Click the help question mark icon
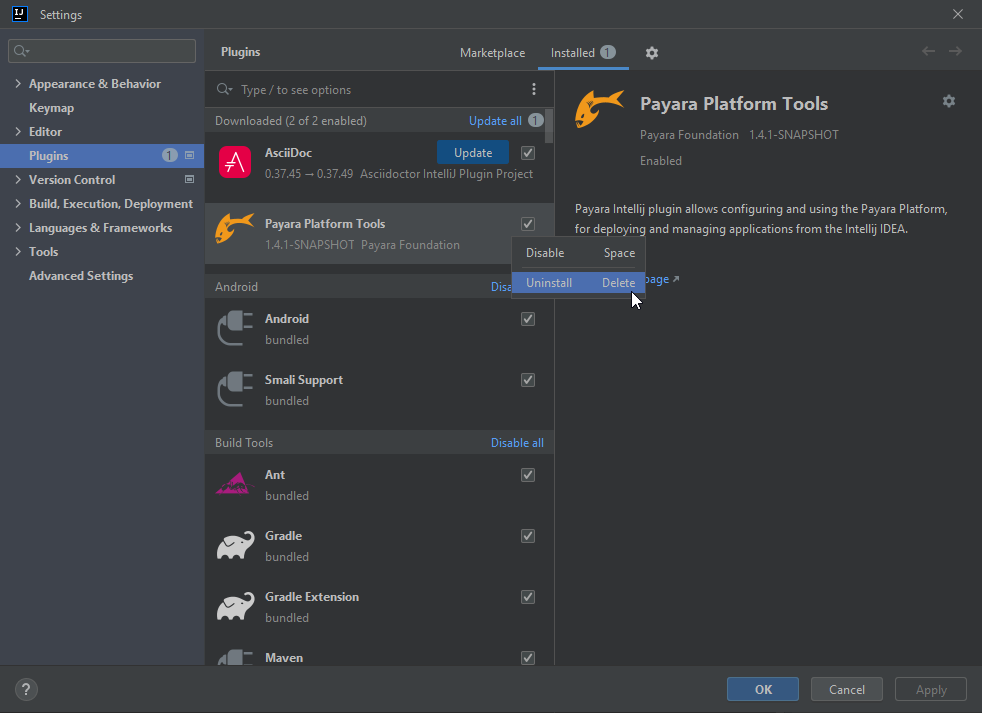This screenshot has height=713, width=982. [26, 689]
